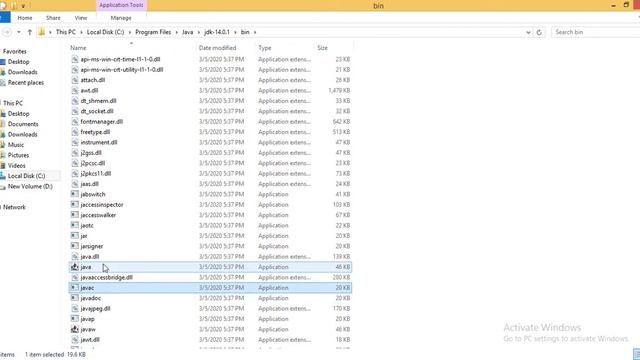Navigate to Java breadcrumb segment
Image resolution: width=640 pixels, height=360 pixels.
(x=187, y=32)
